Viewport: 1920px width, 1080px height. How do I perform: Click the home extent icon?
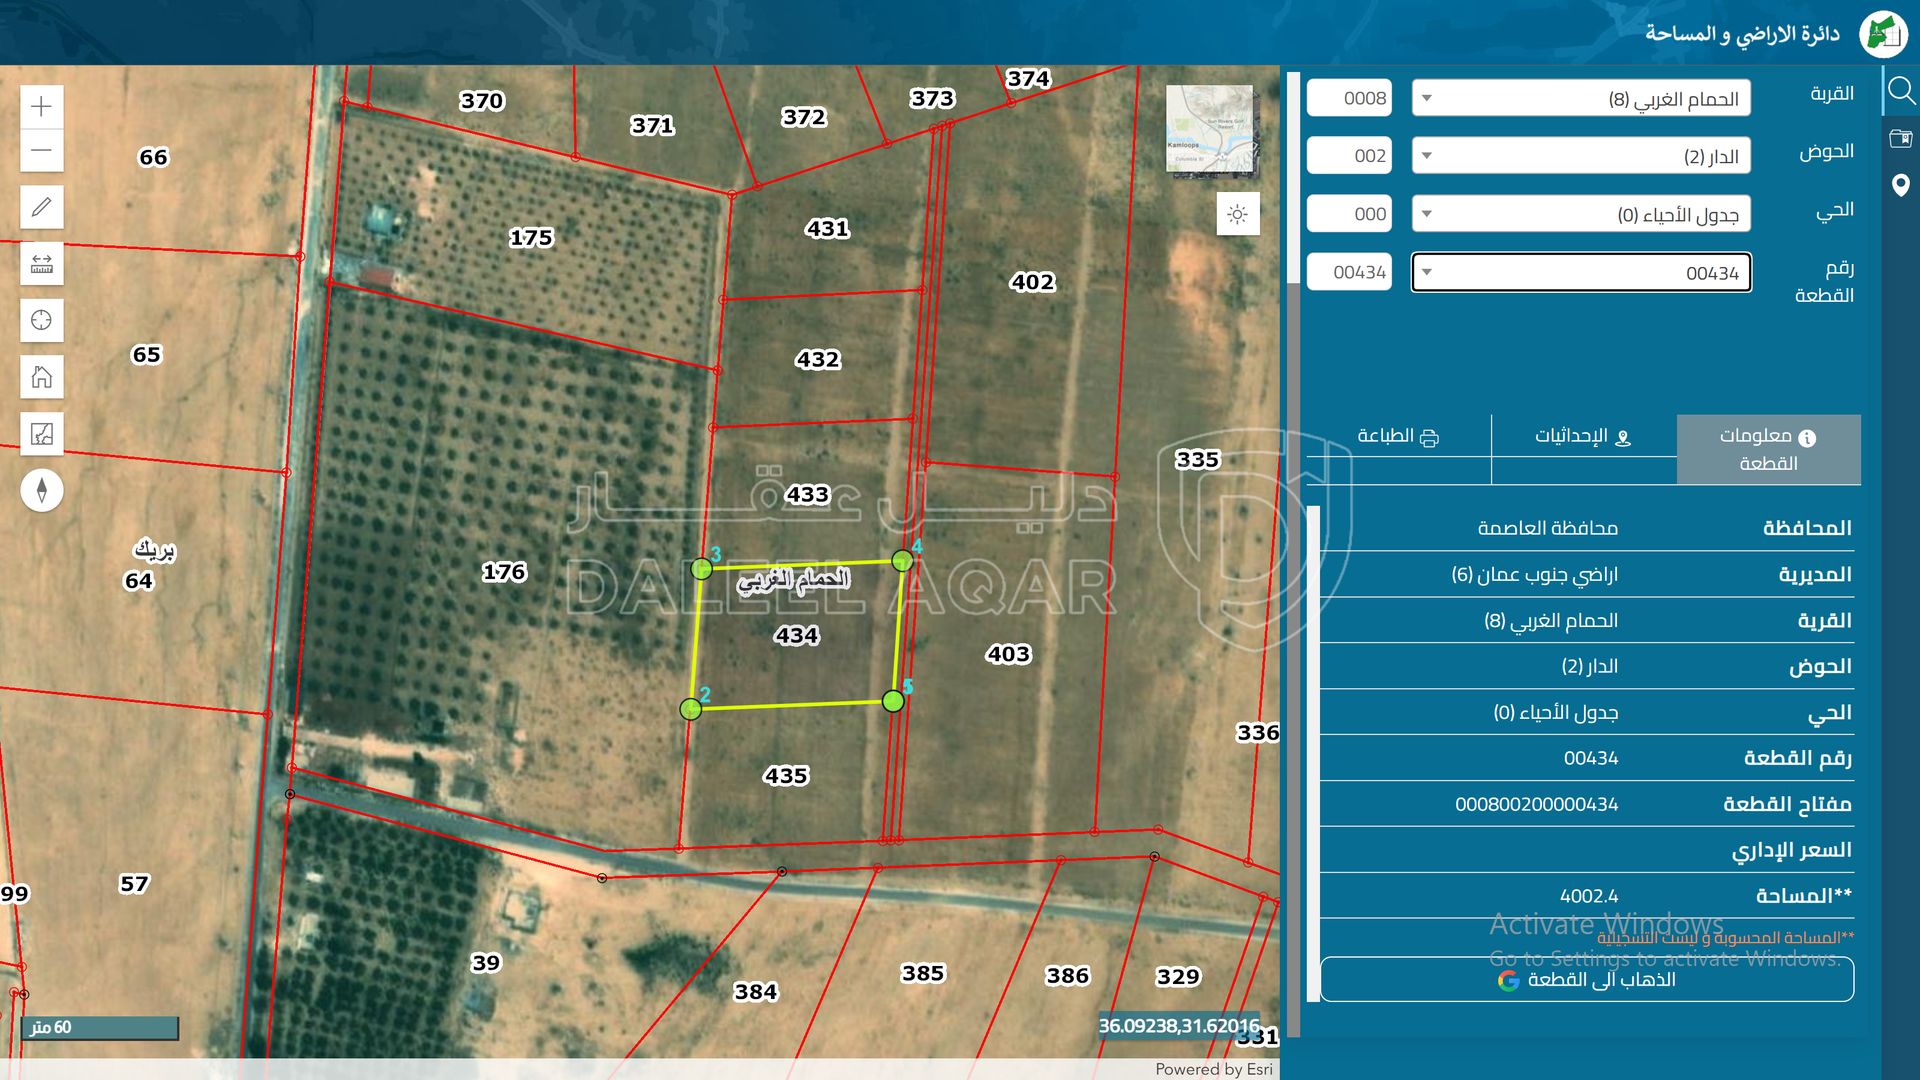(x=41, y=377)
